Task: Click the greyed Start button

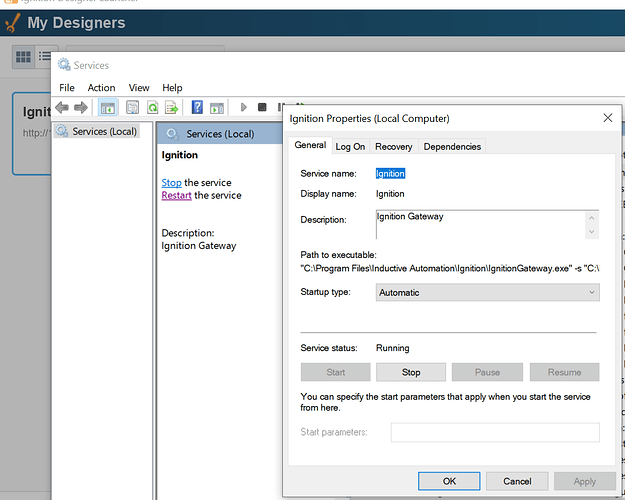Action: [x=336, y=372]
